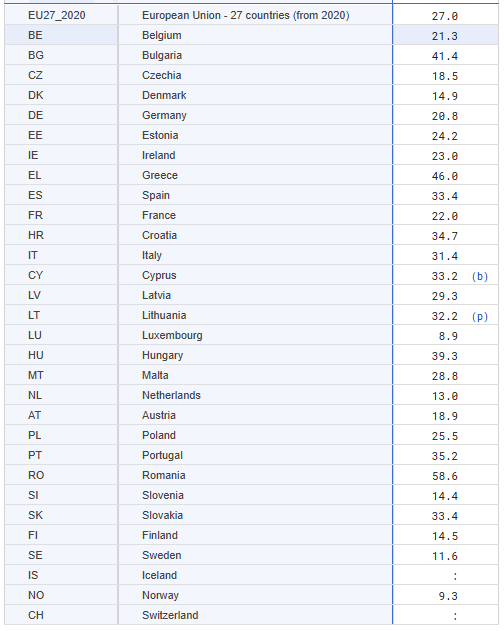Click the HR code for Croatia
Image resolution: width=504 pixels, height=631 pixels.
35,235
